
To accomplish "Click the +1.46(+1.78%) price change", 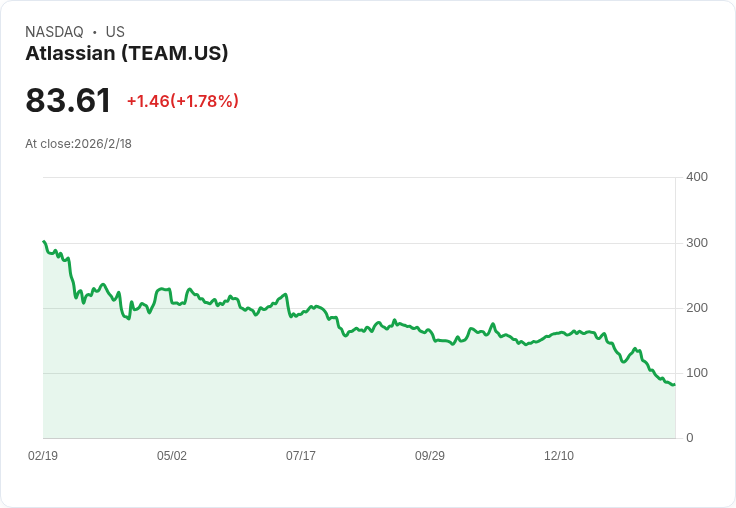I will tap(182, 101).
